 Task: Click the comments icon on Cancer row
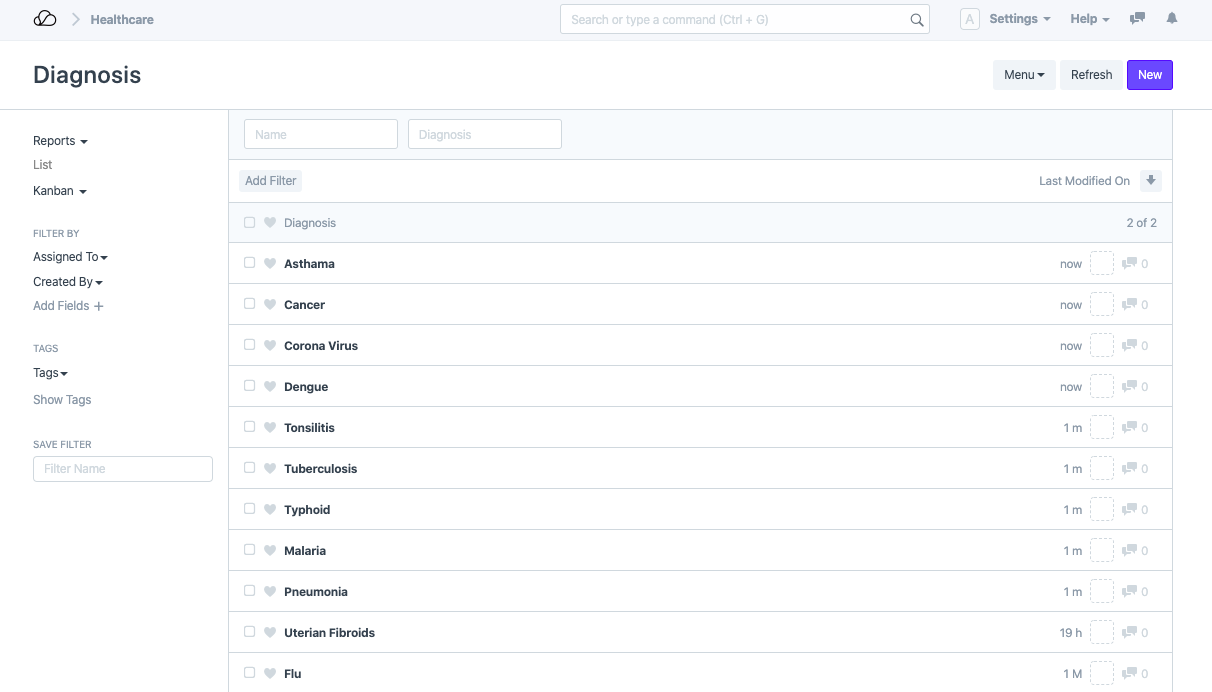1130,305
